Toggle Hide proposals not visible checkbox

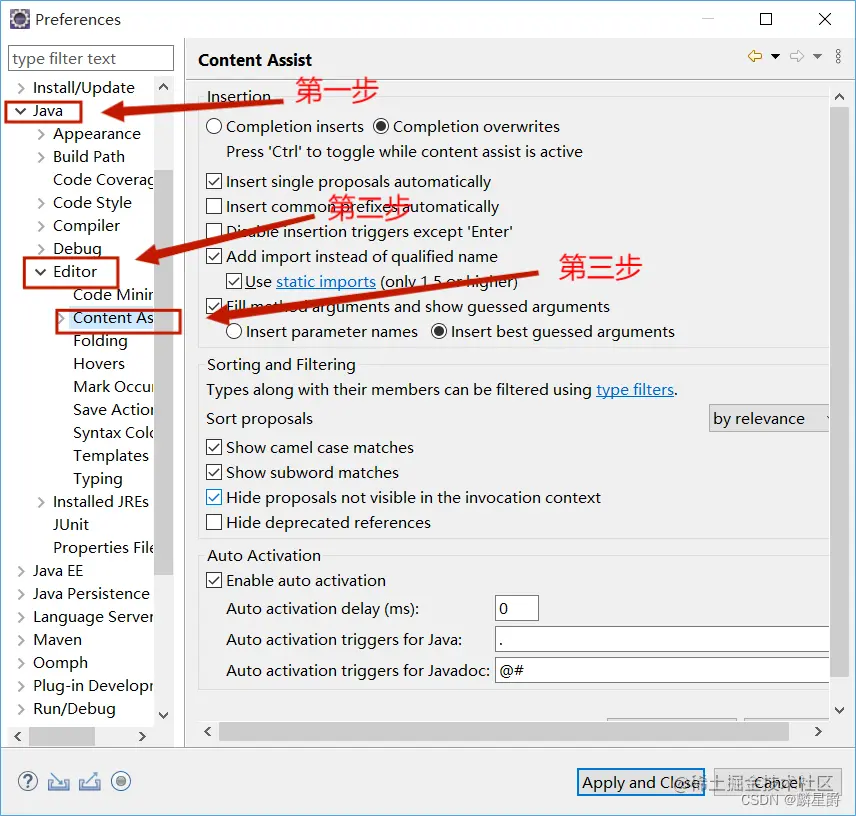coord(214,497)
